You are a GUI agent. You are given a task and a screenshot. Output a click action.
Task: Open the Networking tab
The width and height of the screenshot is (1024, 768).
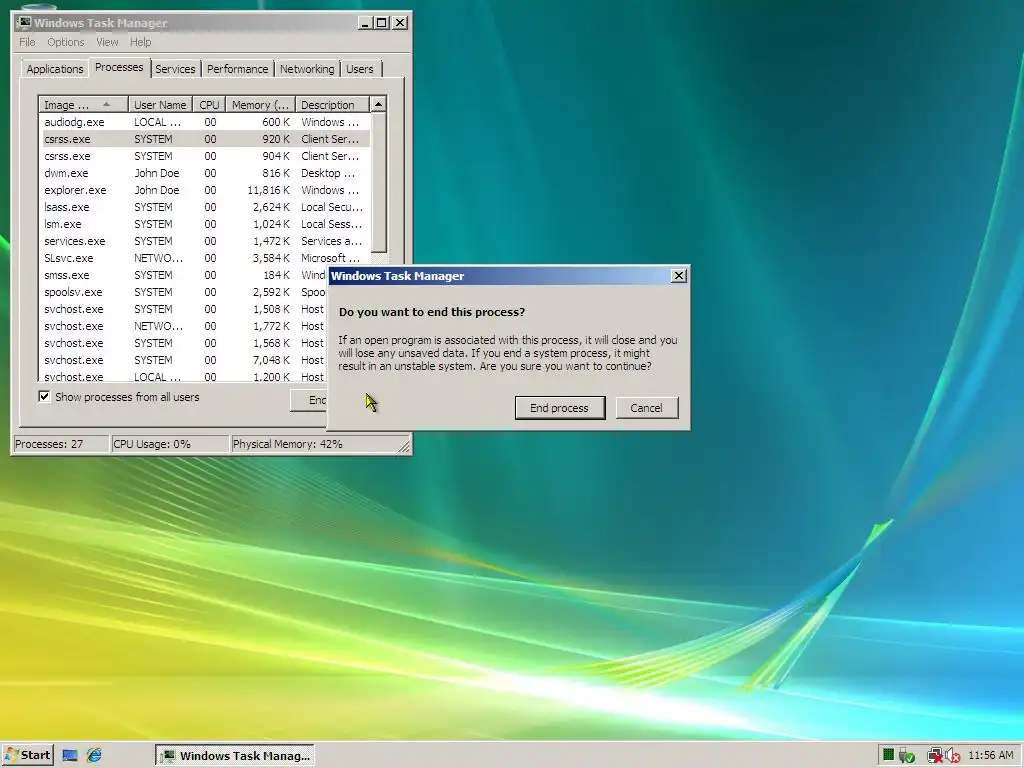coord(307,69)
